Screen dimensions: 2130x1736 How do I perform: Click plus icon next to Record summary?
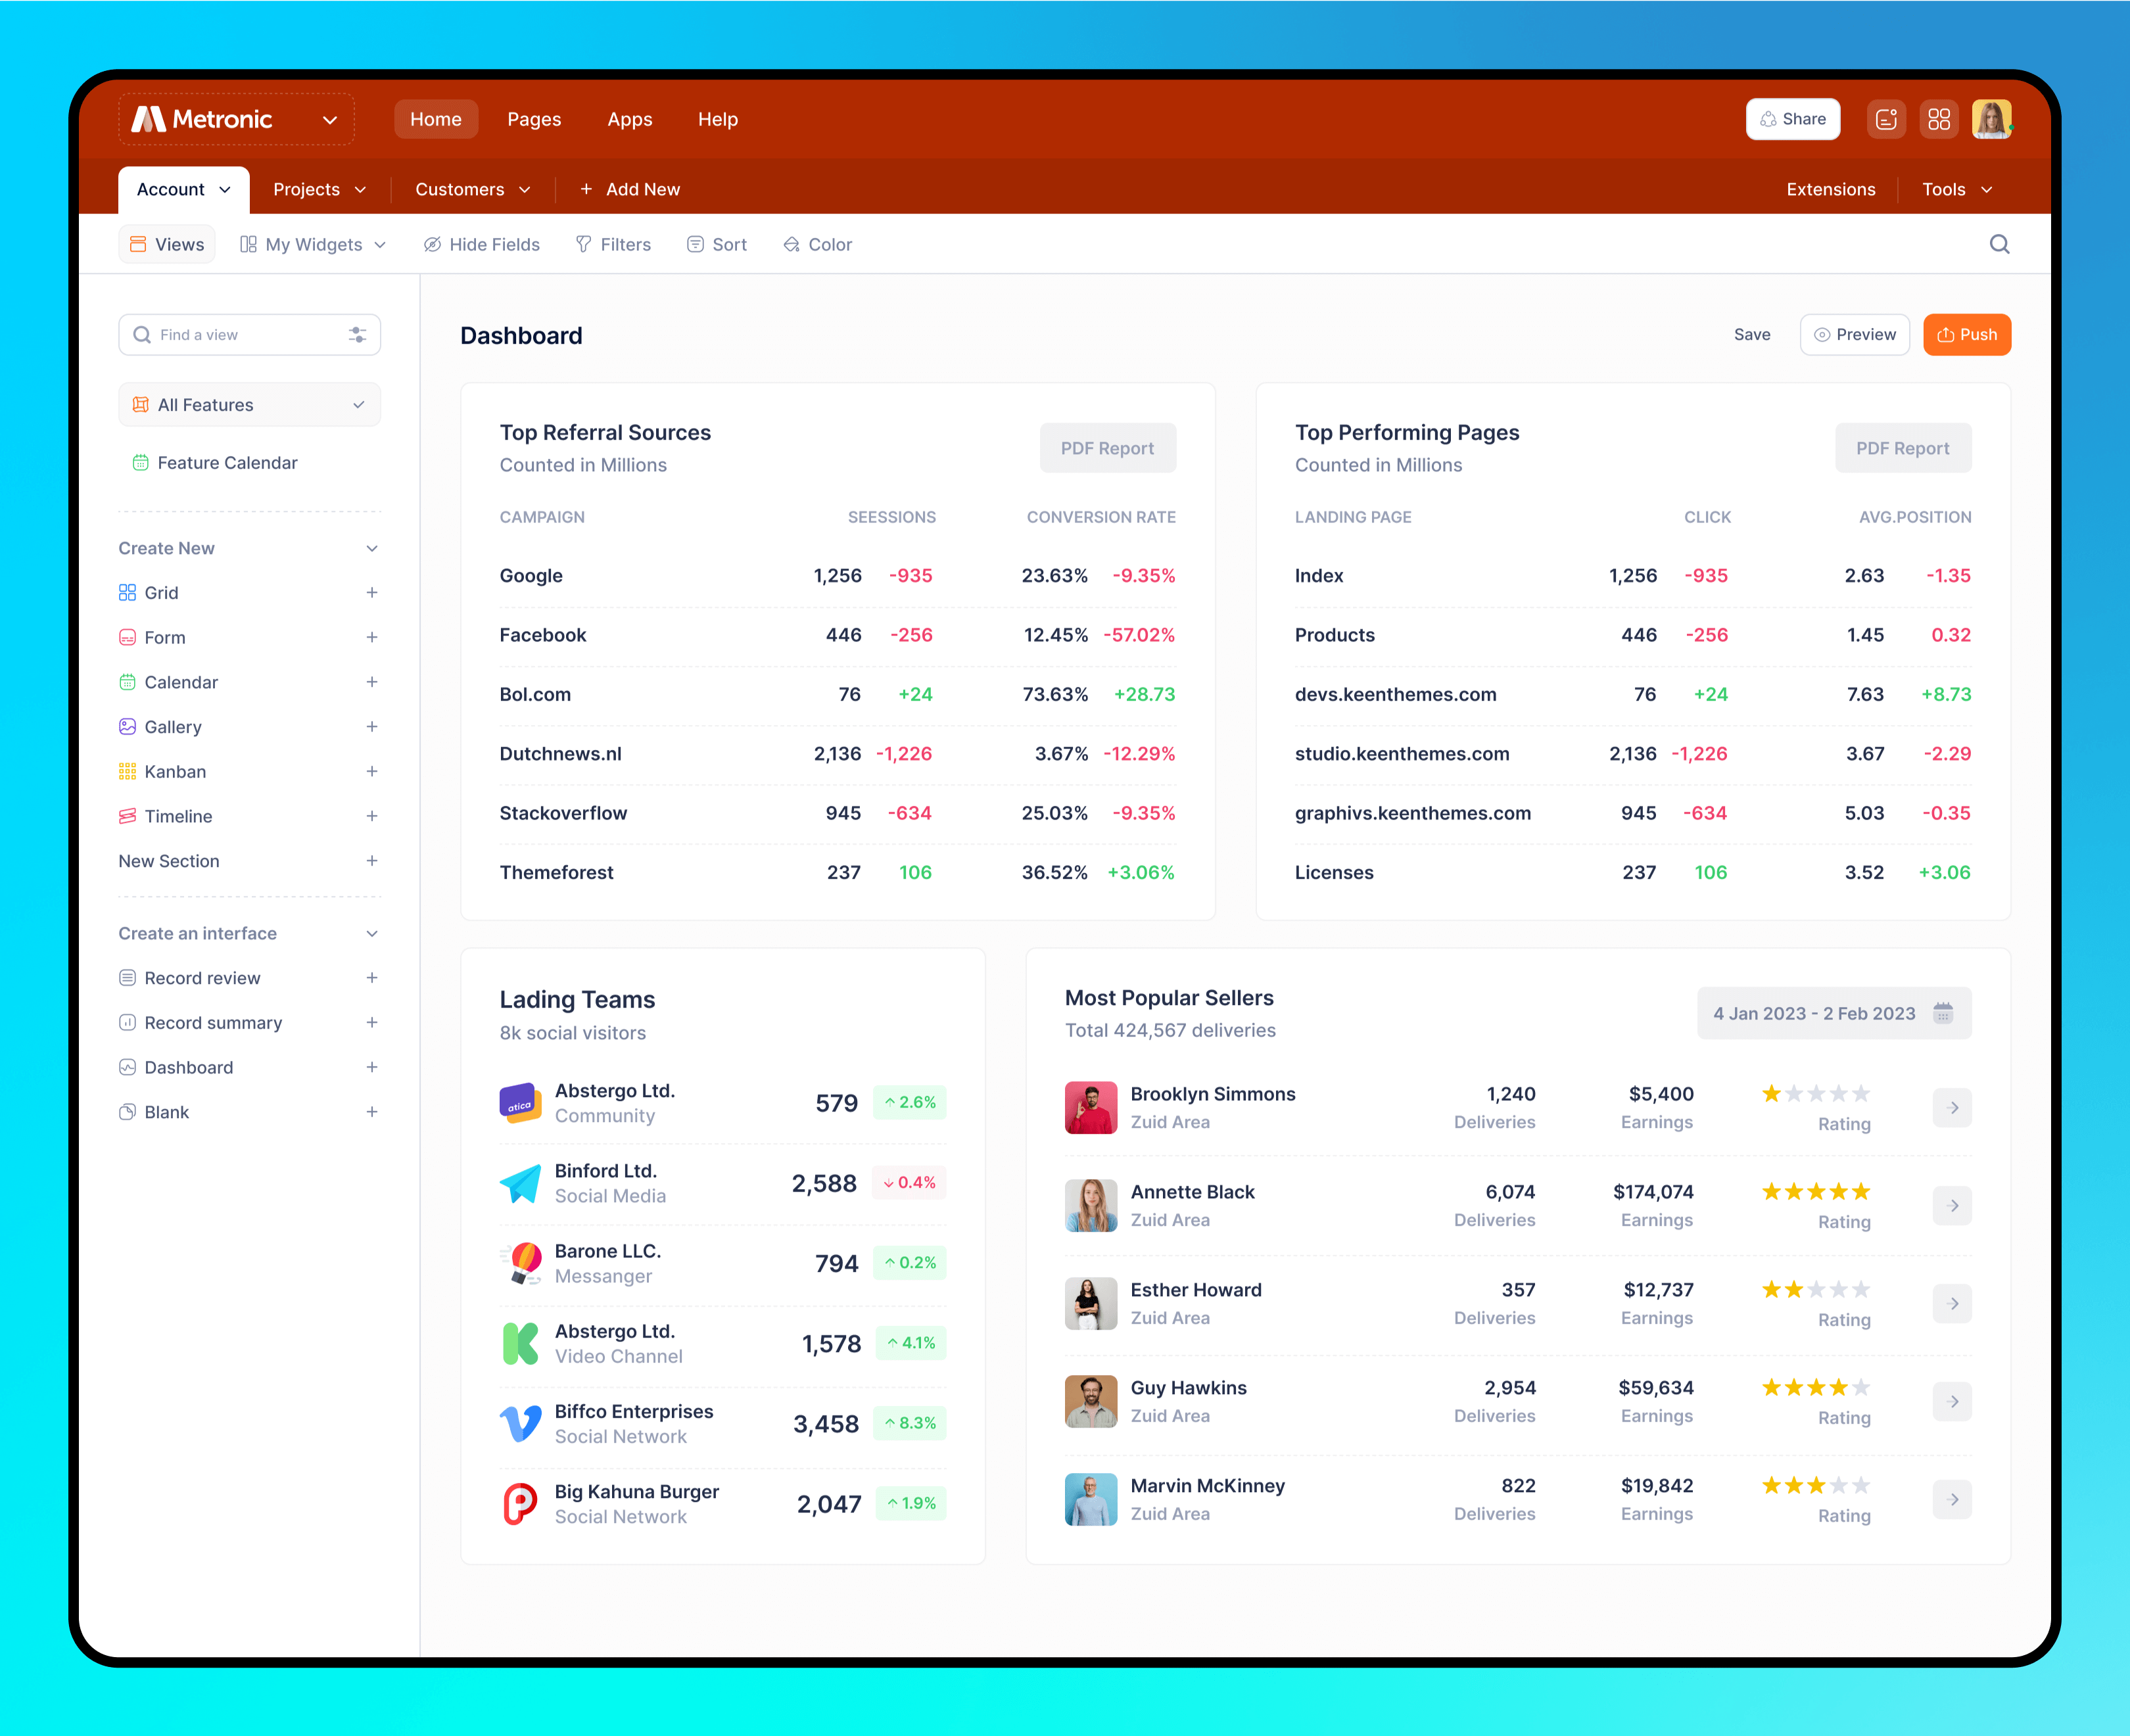[372, 1023]
